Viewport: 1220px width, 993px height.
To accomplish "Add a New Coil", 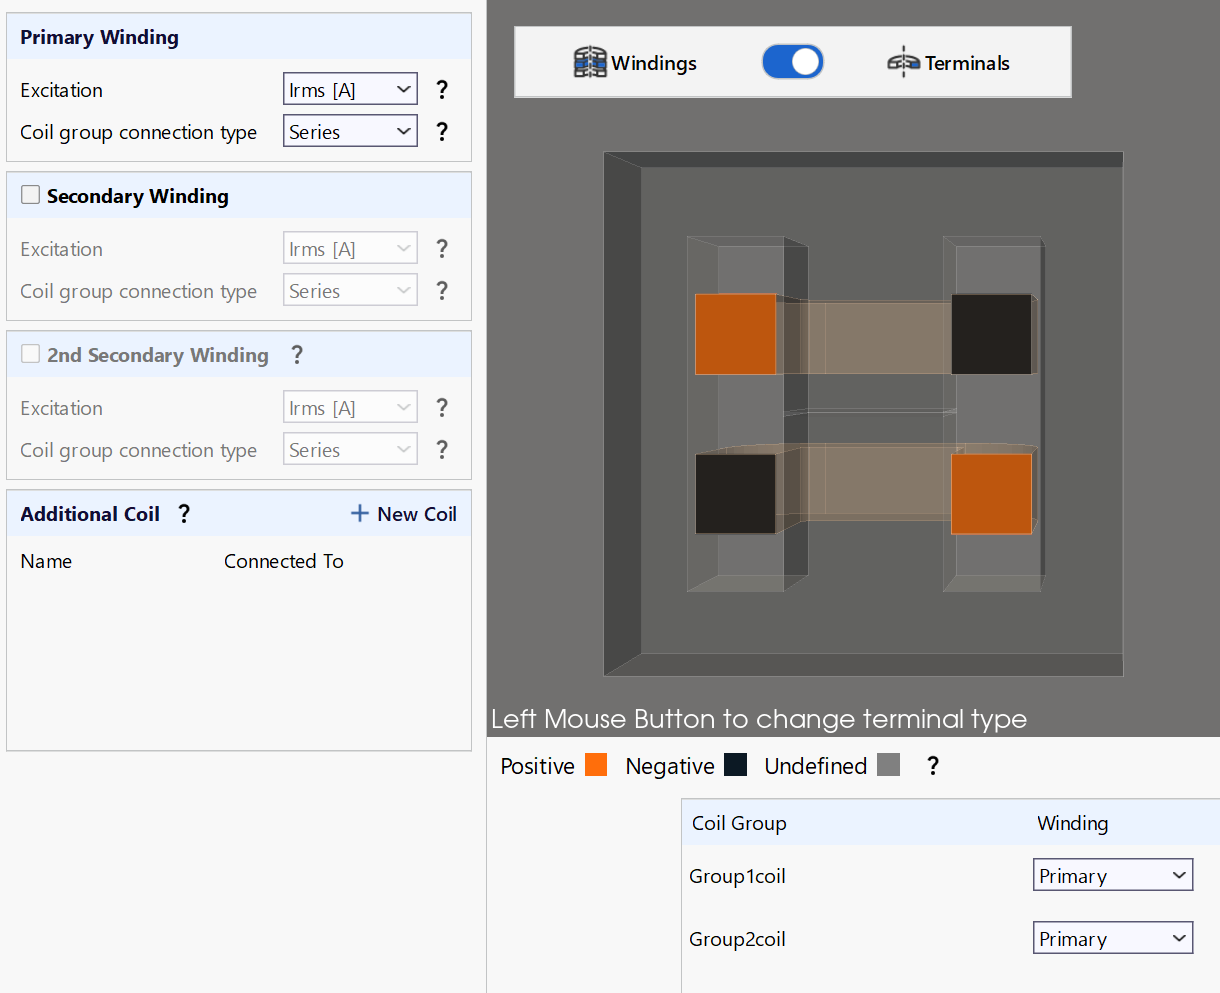I will [x=404, y=514].
